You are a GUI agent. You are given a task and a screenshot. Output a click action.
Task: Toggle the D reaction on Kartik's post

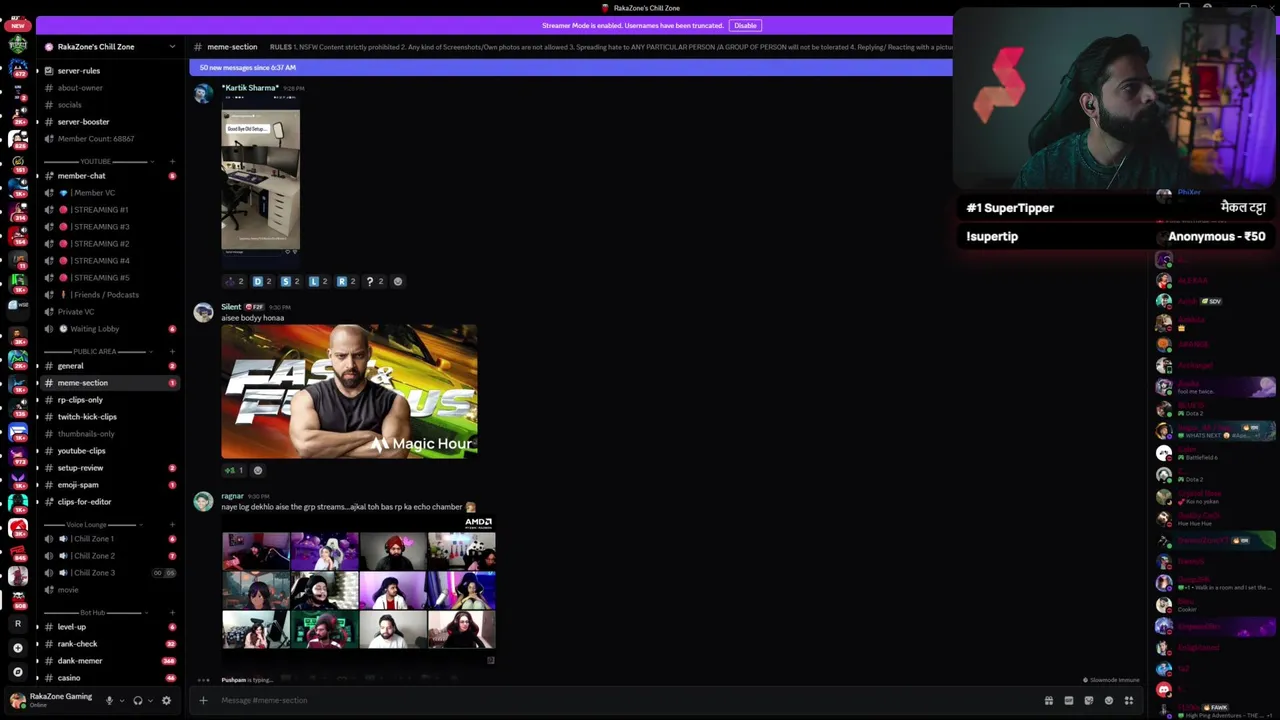click(x=262, y=282)
